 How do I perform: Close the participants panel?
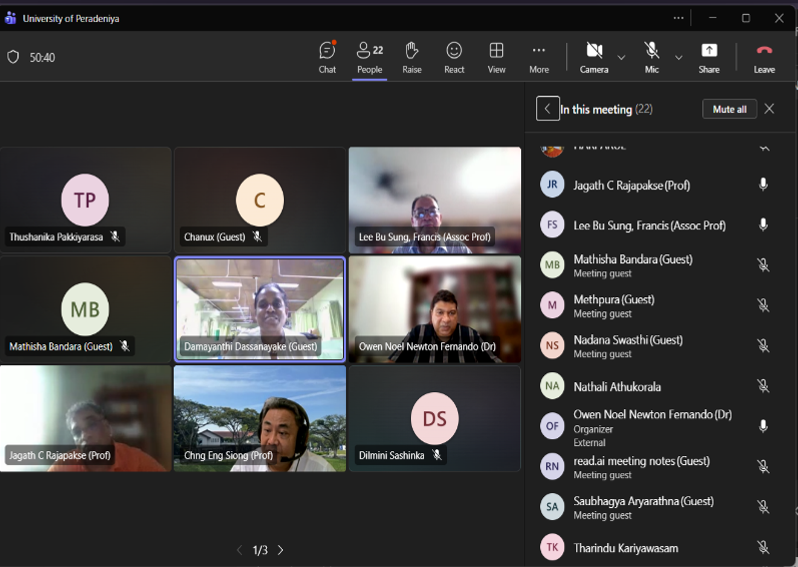point(769,108)
